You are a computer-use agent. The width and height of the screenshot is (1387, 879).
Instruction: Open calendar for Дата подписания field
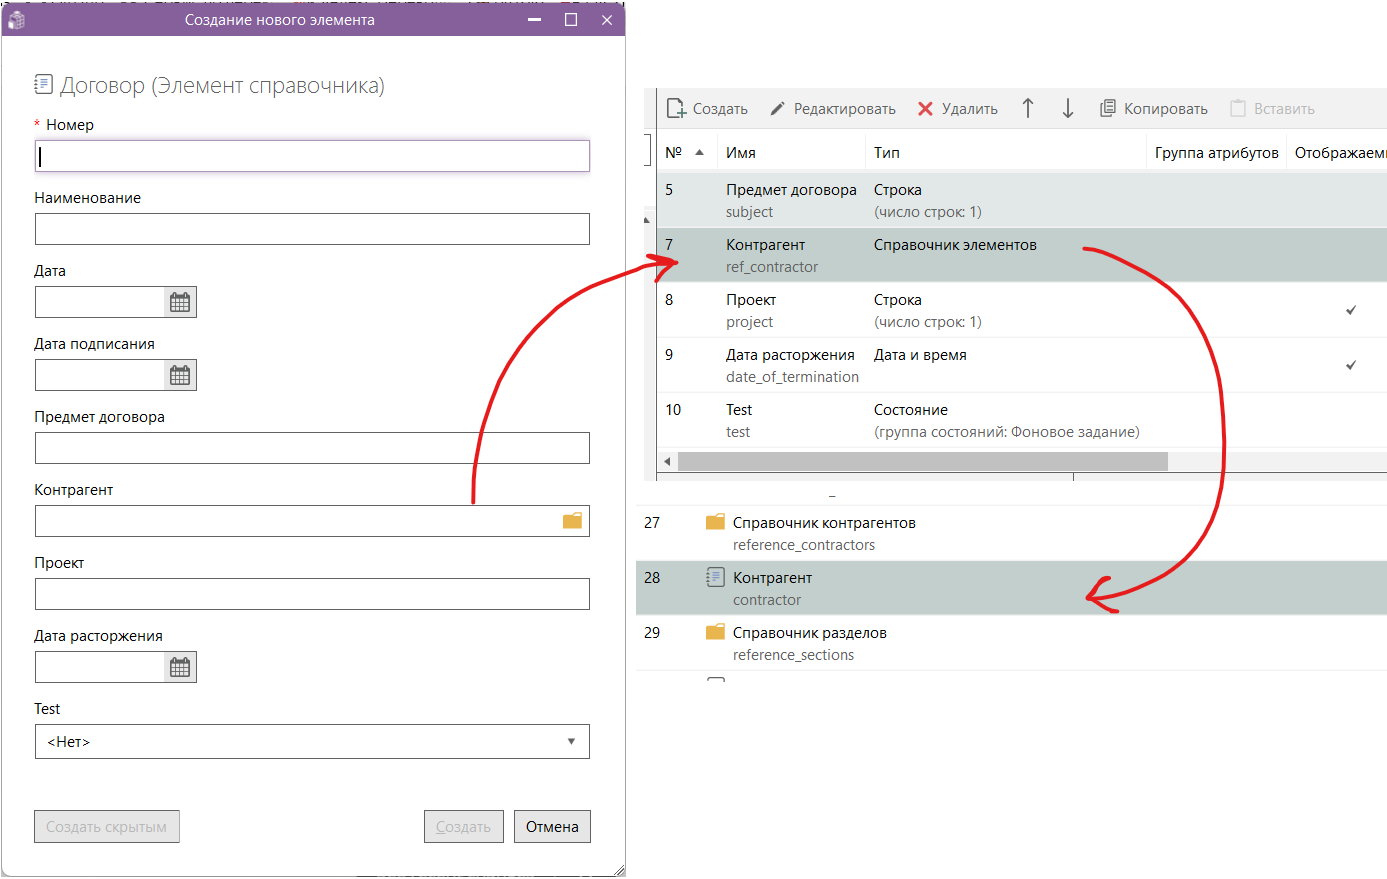point(180,375)
